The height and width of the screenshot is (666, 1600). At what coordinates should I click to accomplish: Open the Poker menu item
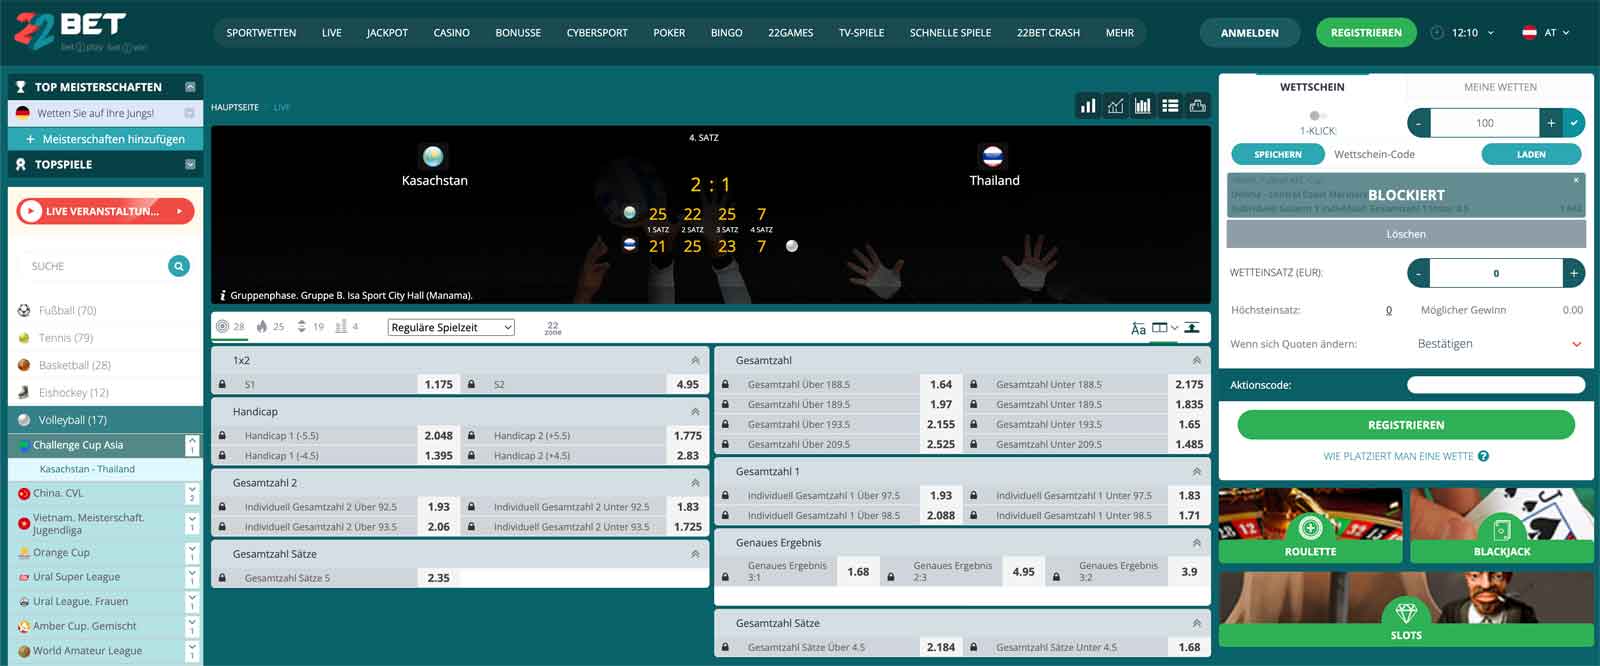[669, 33]
